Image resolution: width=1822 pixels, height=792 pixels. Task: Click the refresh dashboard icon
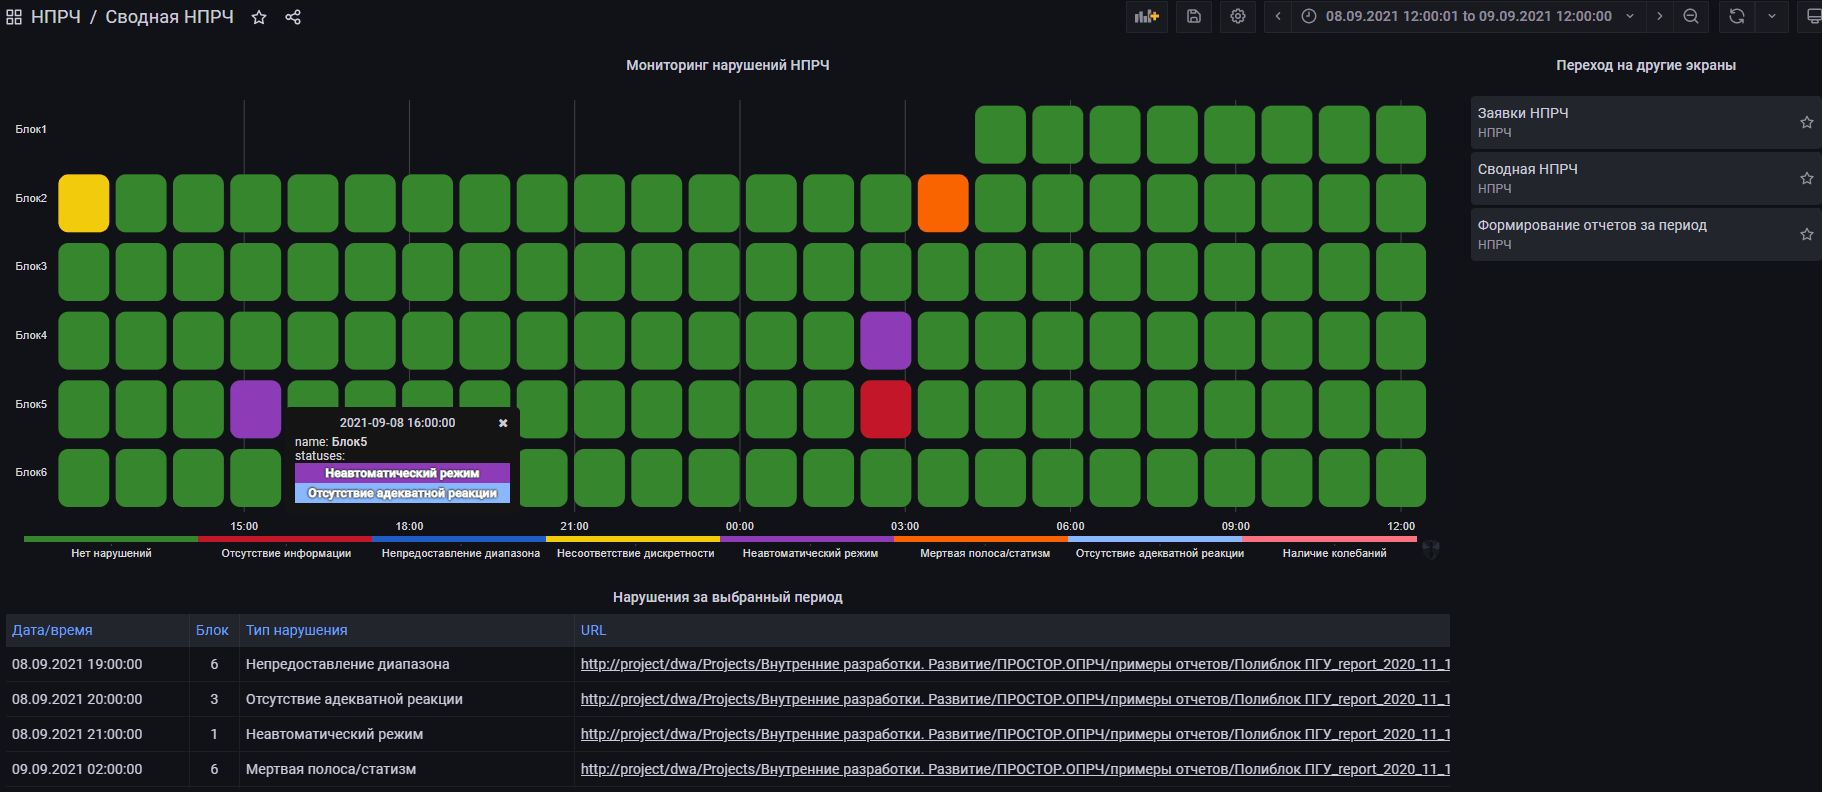(1737, 16)
